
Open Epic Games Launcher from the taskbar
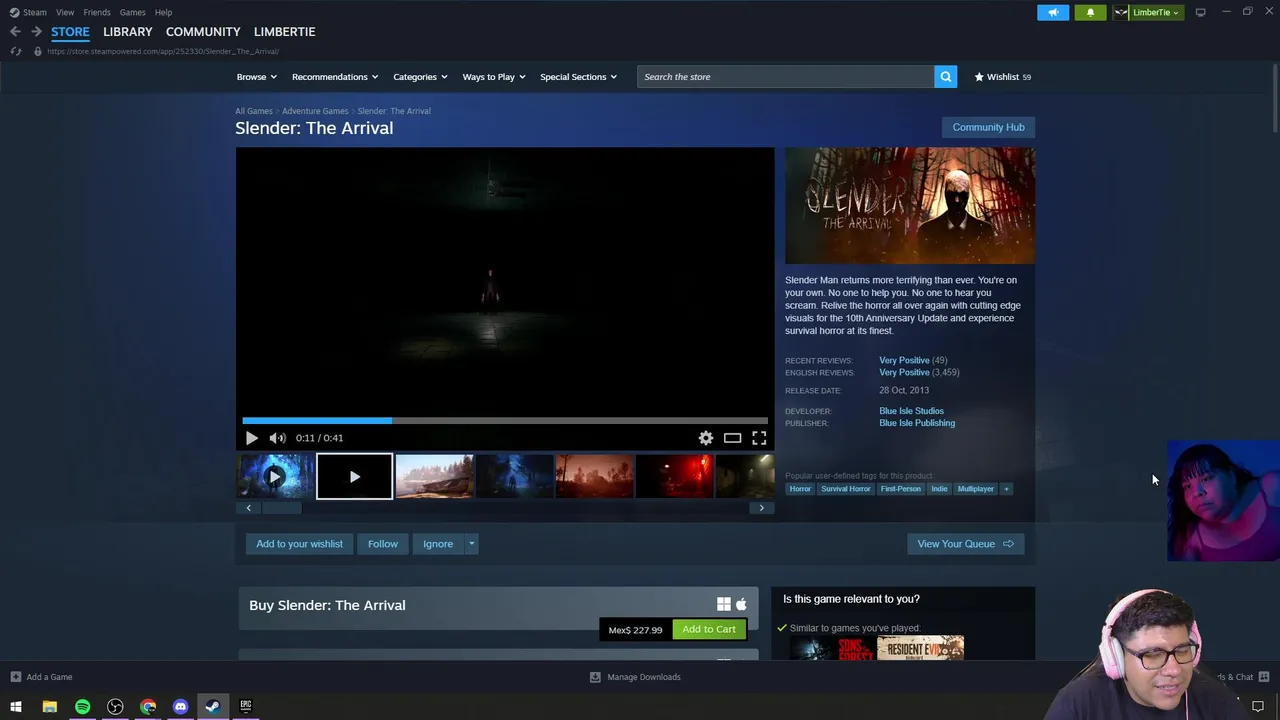(245, 707)
